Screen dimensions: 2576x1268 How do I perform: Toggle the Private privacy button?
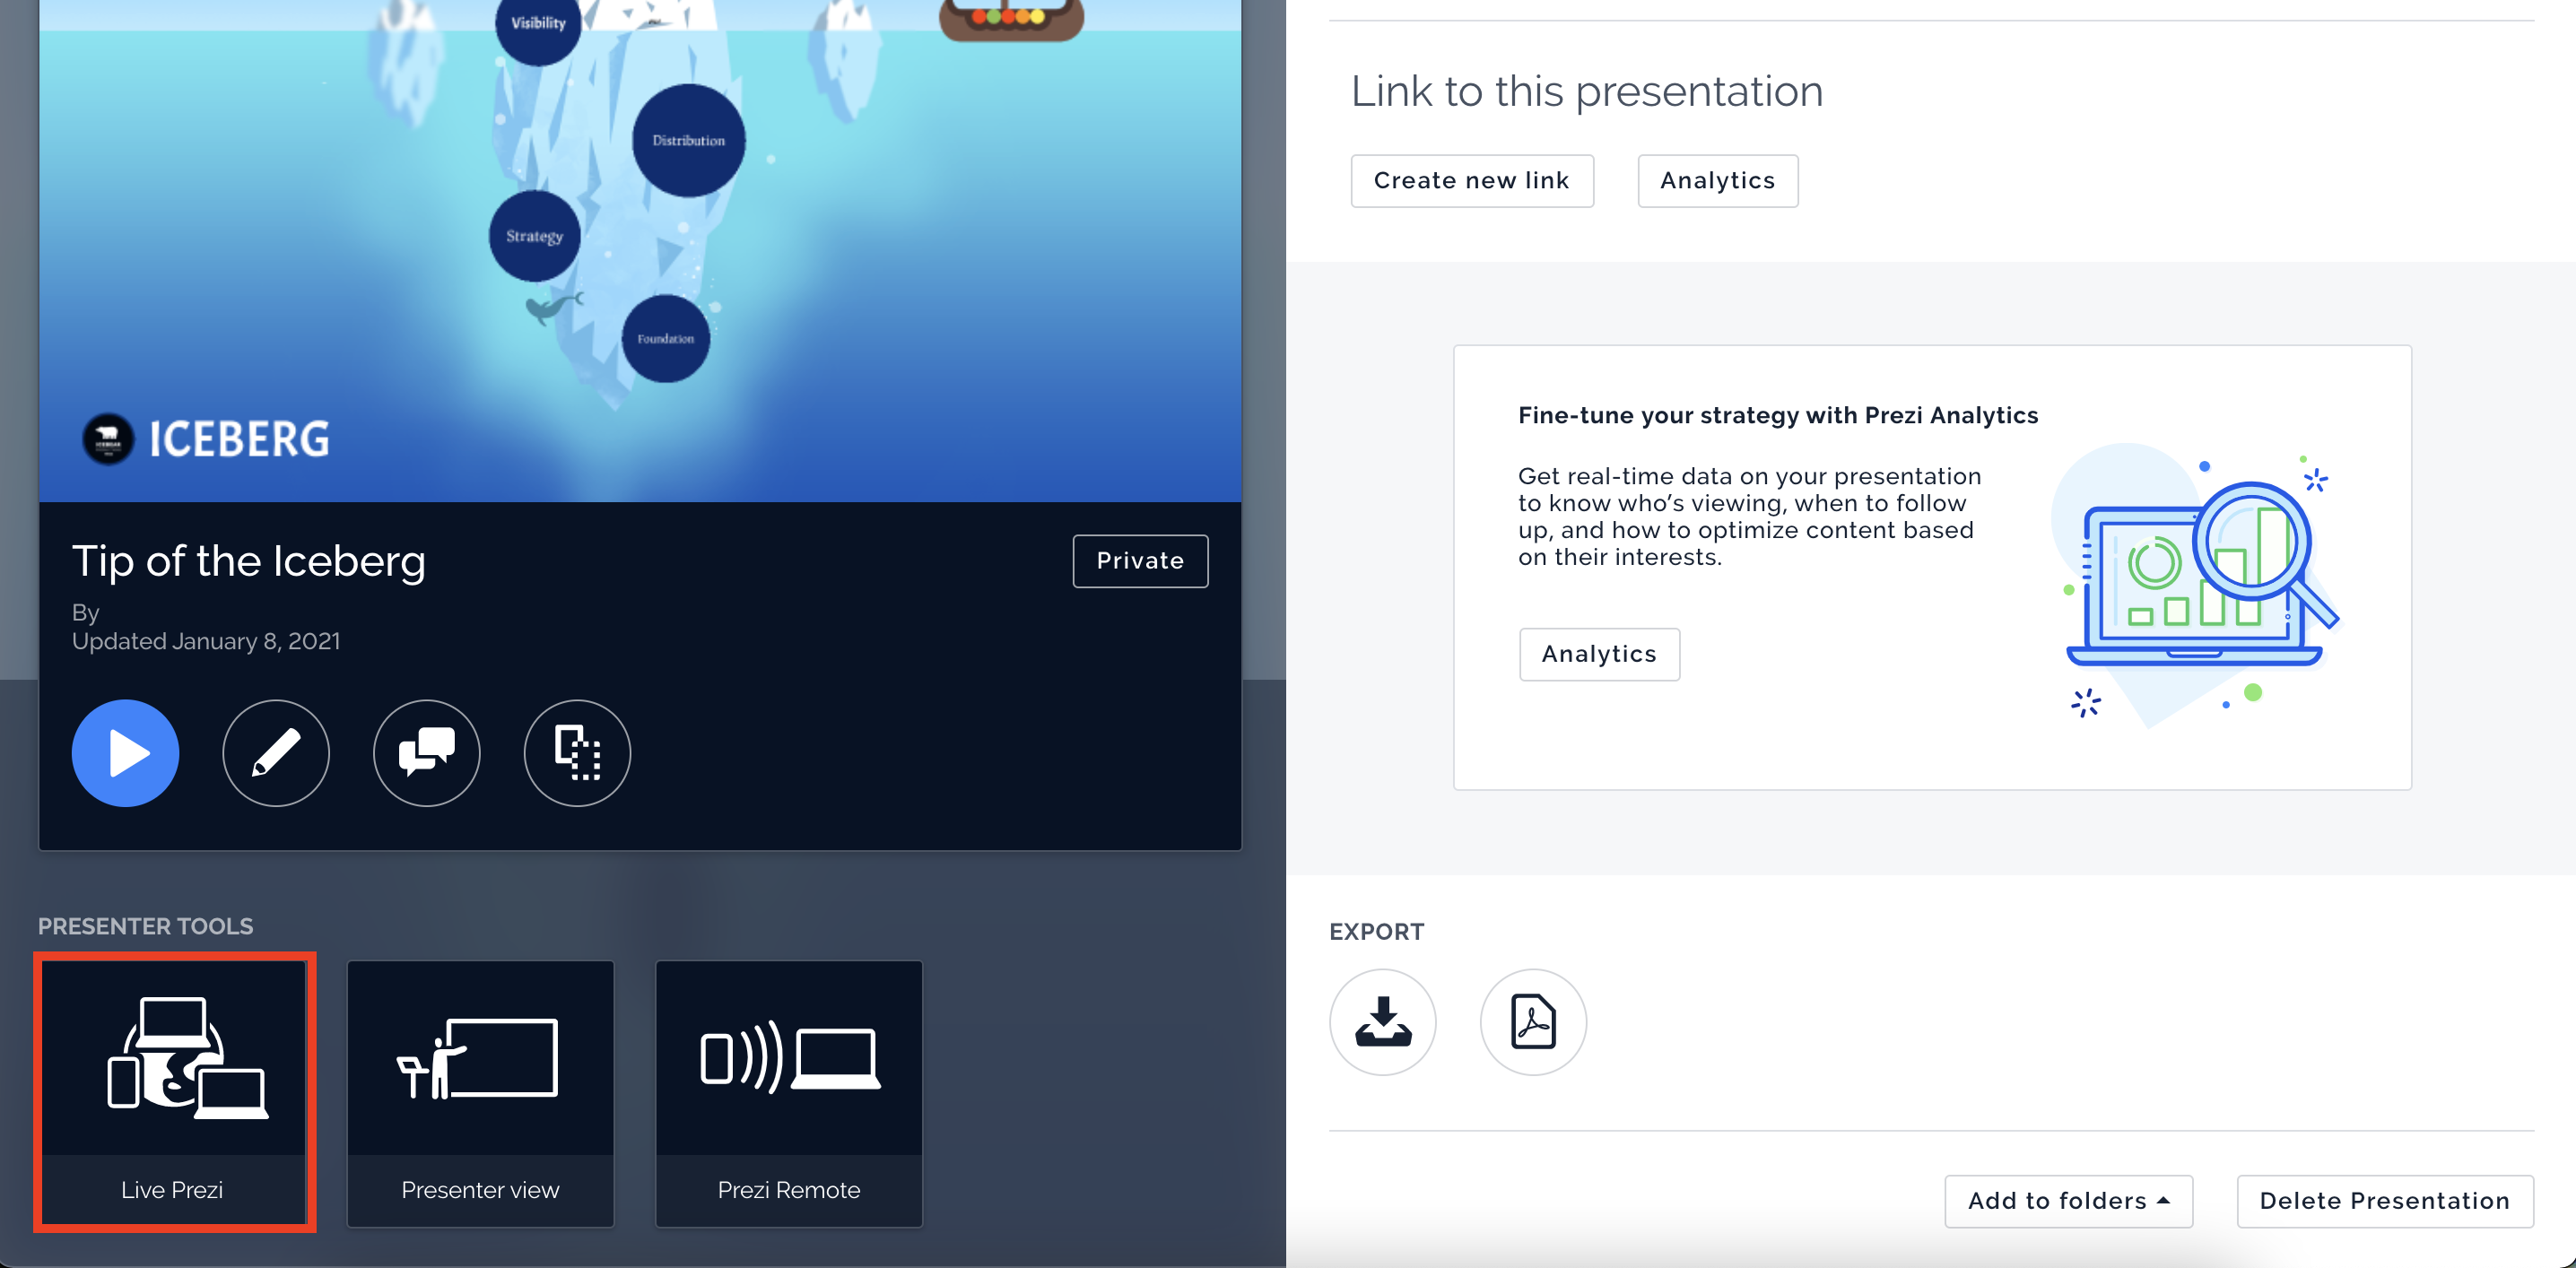tap(1139, 561)
